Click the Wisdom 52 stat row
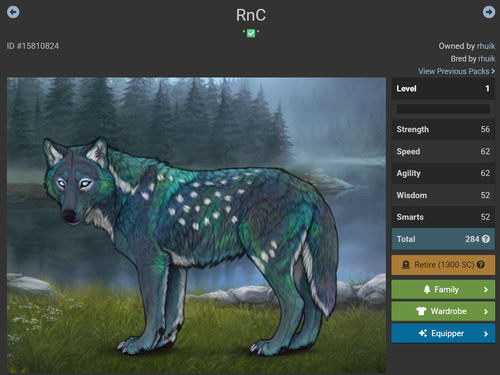 (443, 195)
